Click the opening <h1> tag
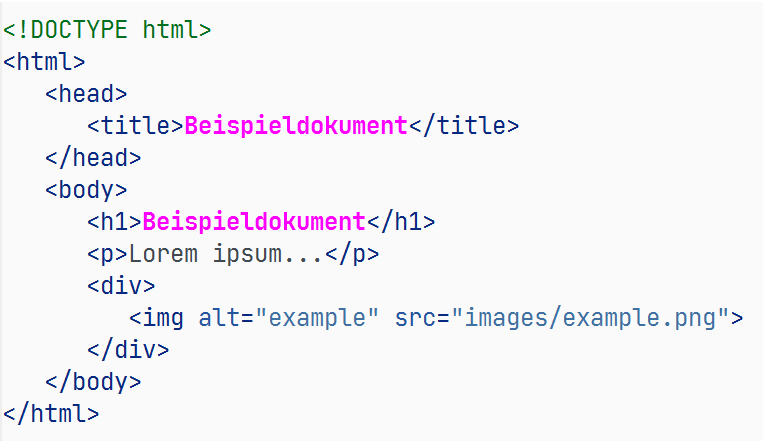The image size is (763, 441). (114, 222)
